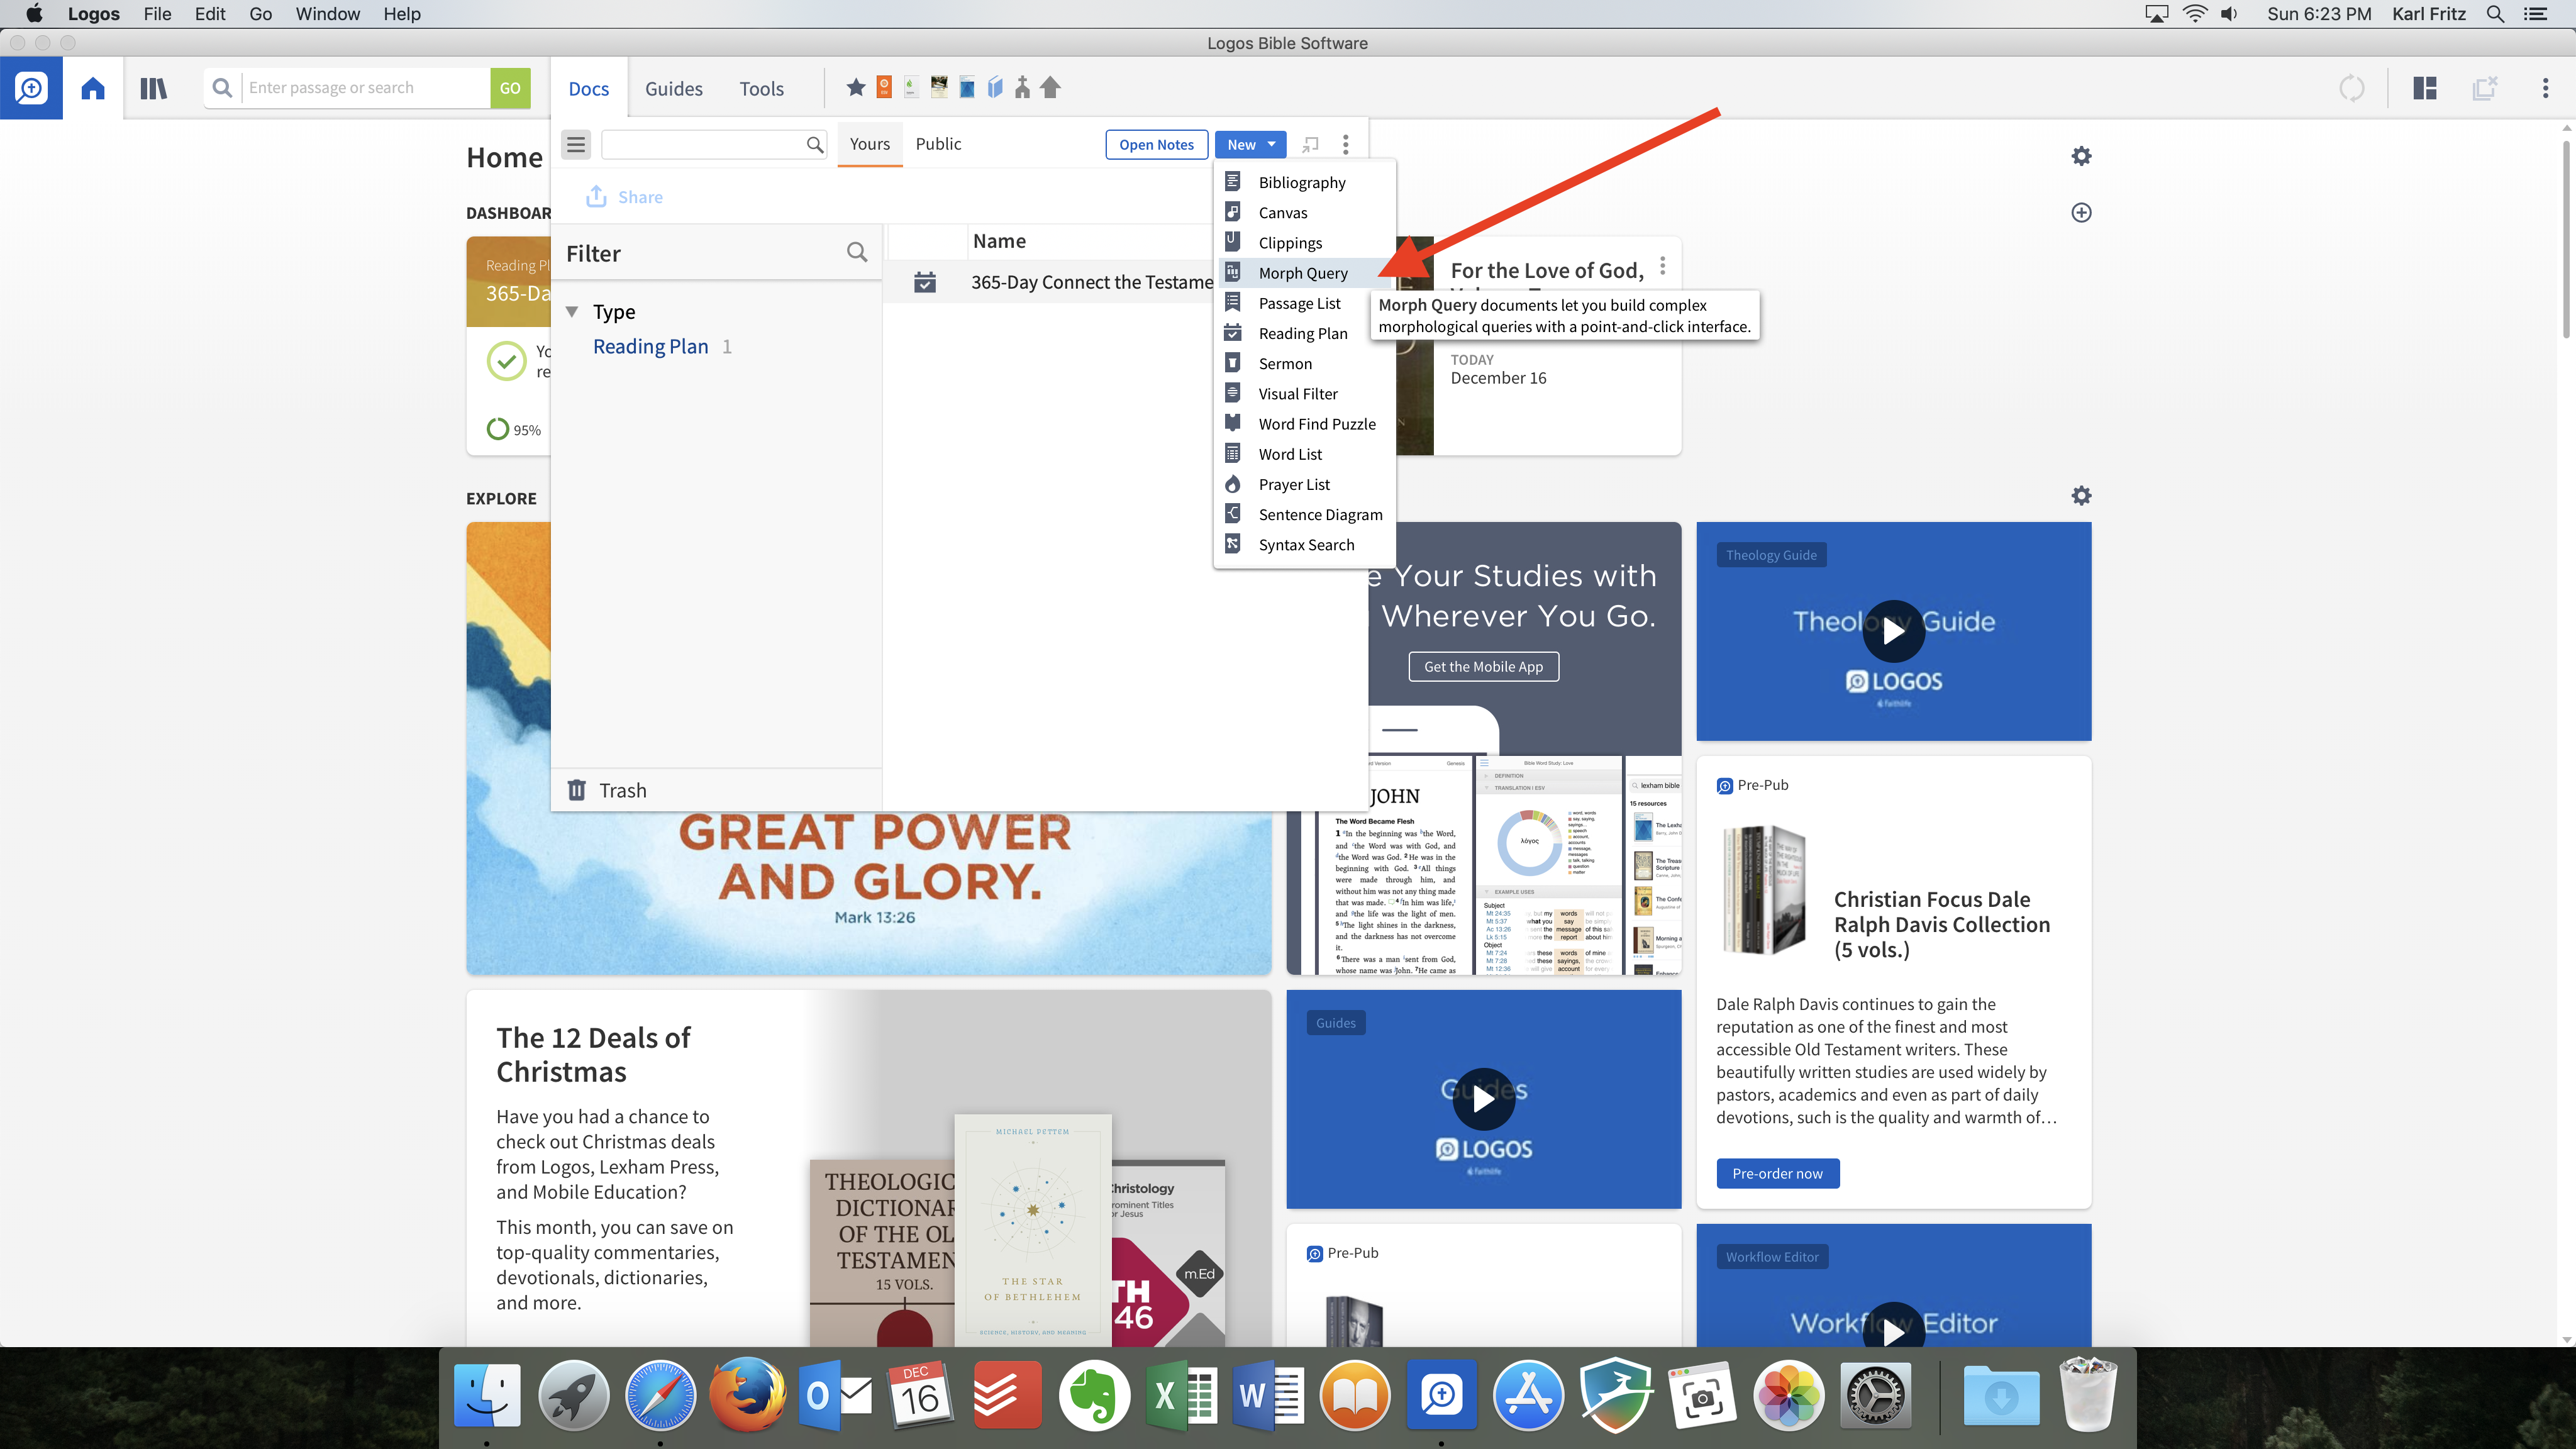The height and width of the screenshot is (1449, 2576).
Task: Click the Pre-order now button
Action: 1777,1173
